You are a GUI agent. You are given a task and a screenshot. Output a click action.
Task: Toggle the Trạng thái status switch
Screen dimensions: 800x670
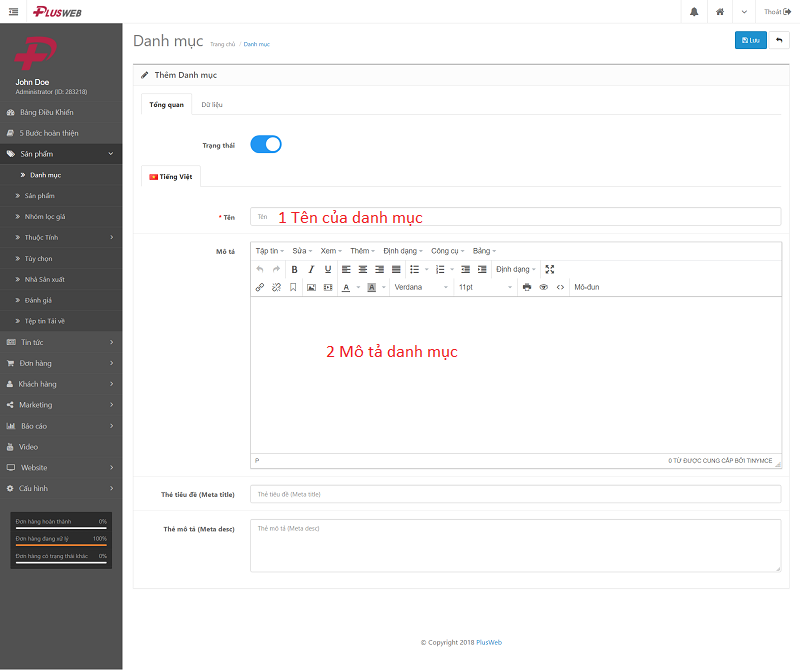pyautogui.click(x=266, y=144)
